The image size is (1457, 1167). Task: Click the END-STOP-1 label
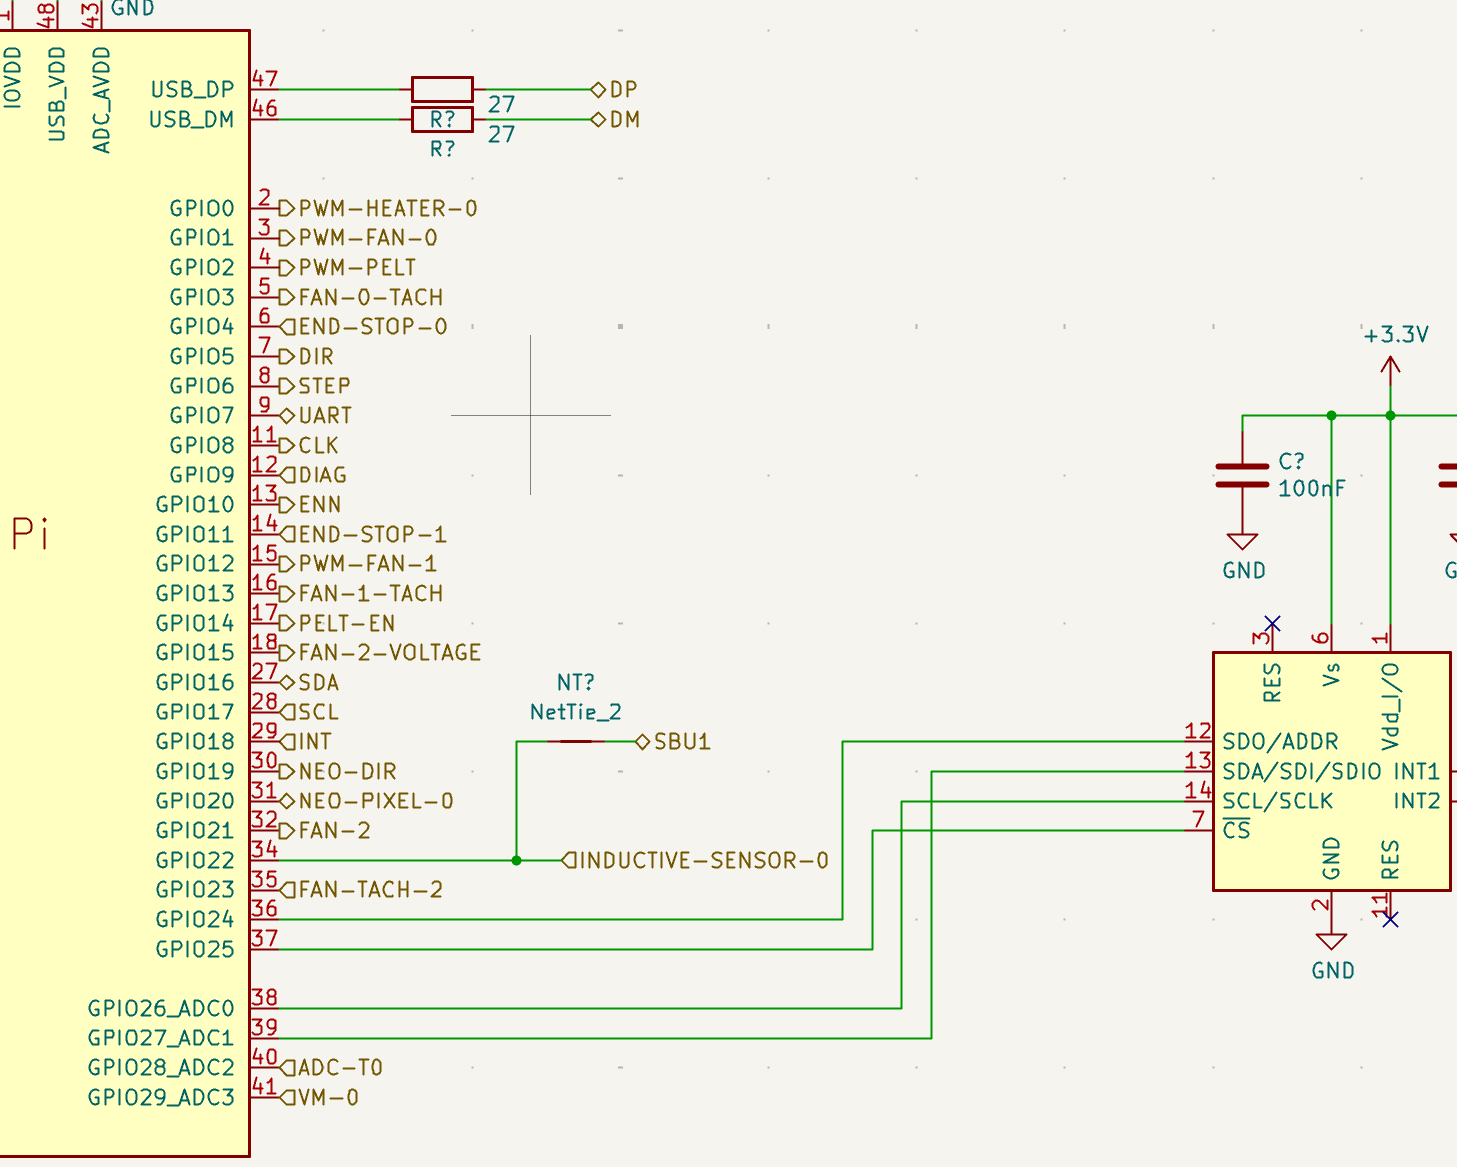[371, 534]
